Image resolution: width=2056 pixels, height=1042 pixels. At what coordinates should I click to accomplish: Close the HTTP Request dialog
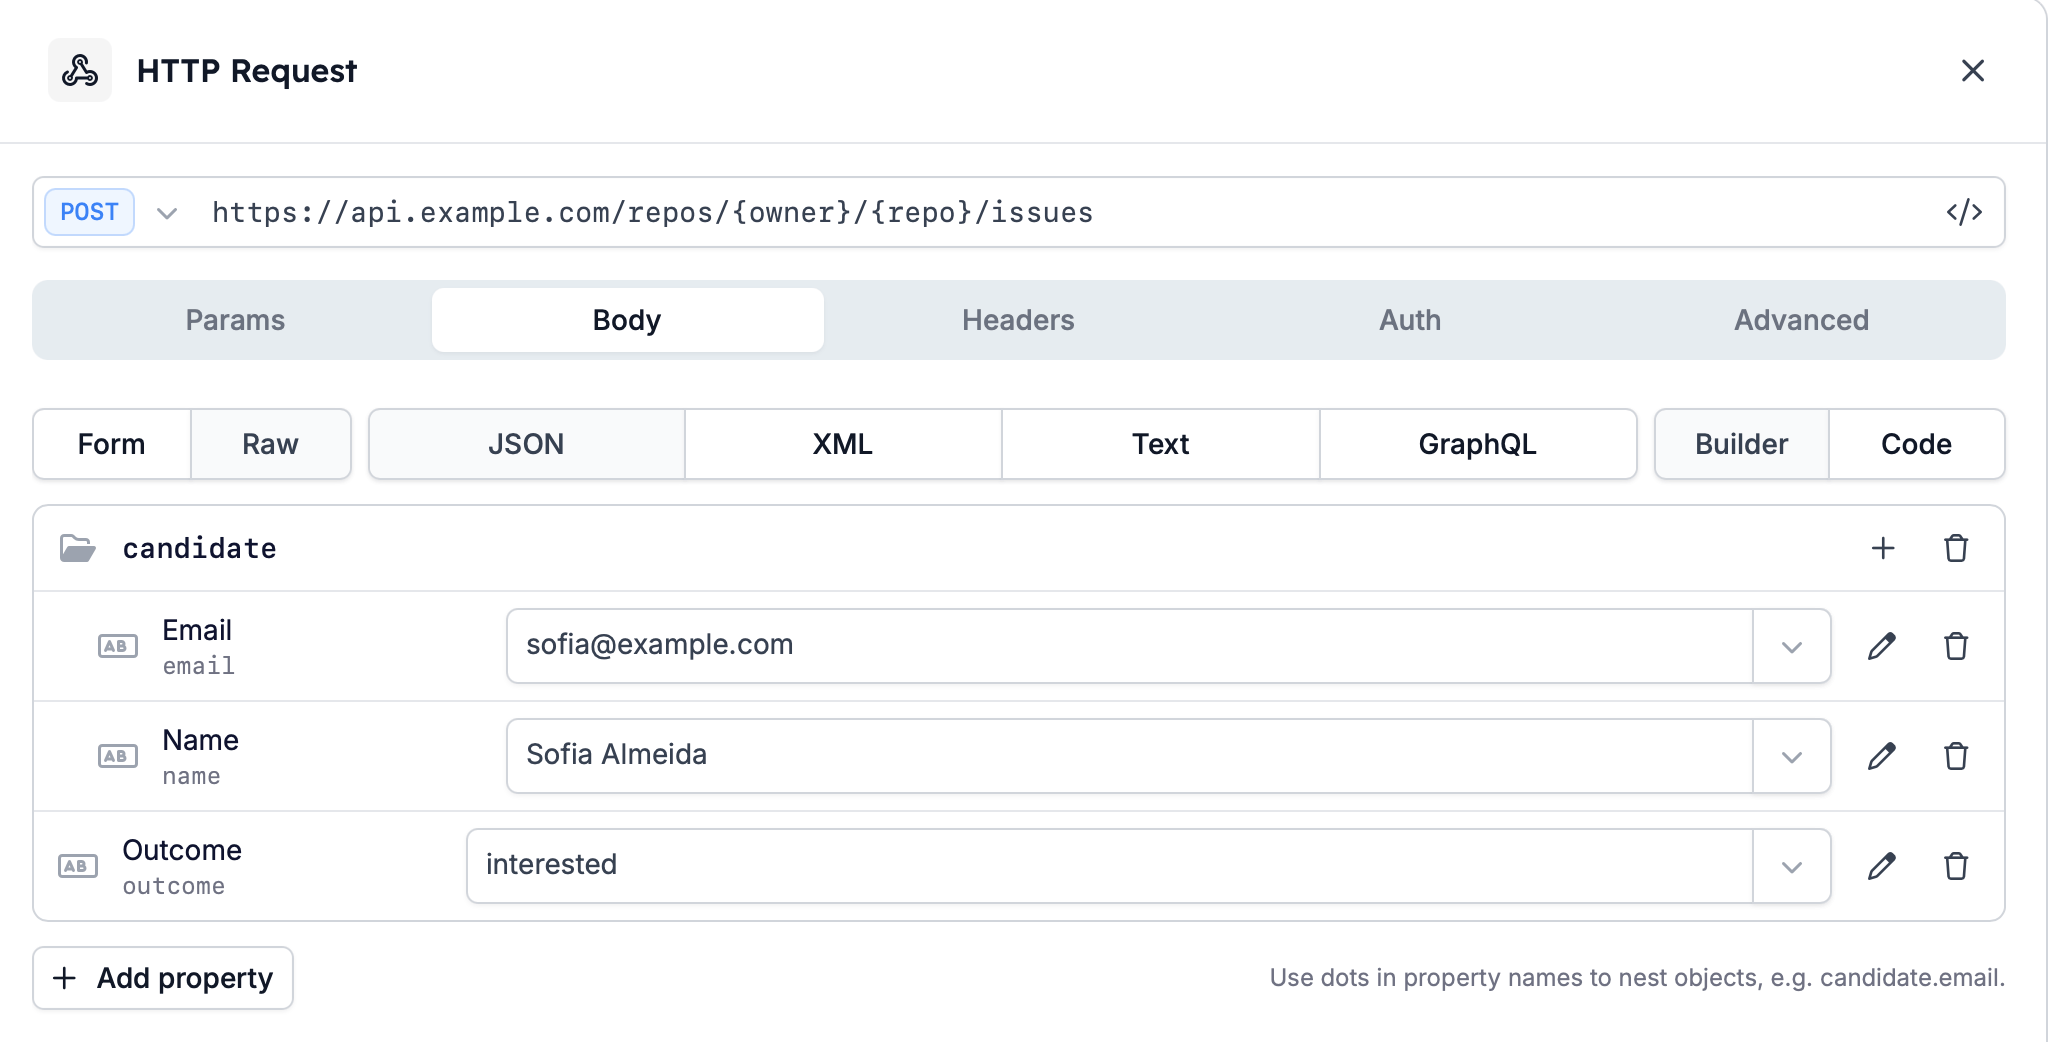[x=1972, y=70]
